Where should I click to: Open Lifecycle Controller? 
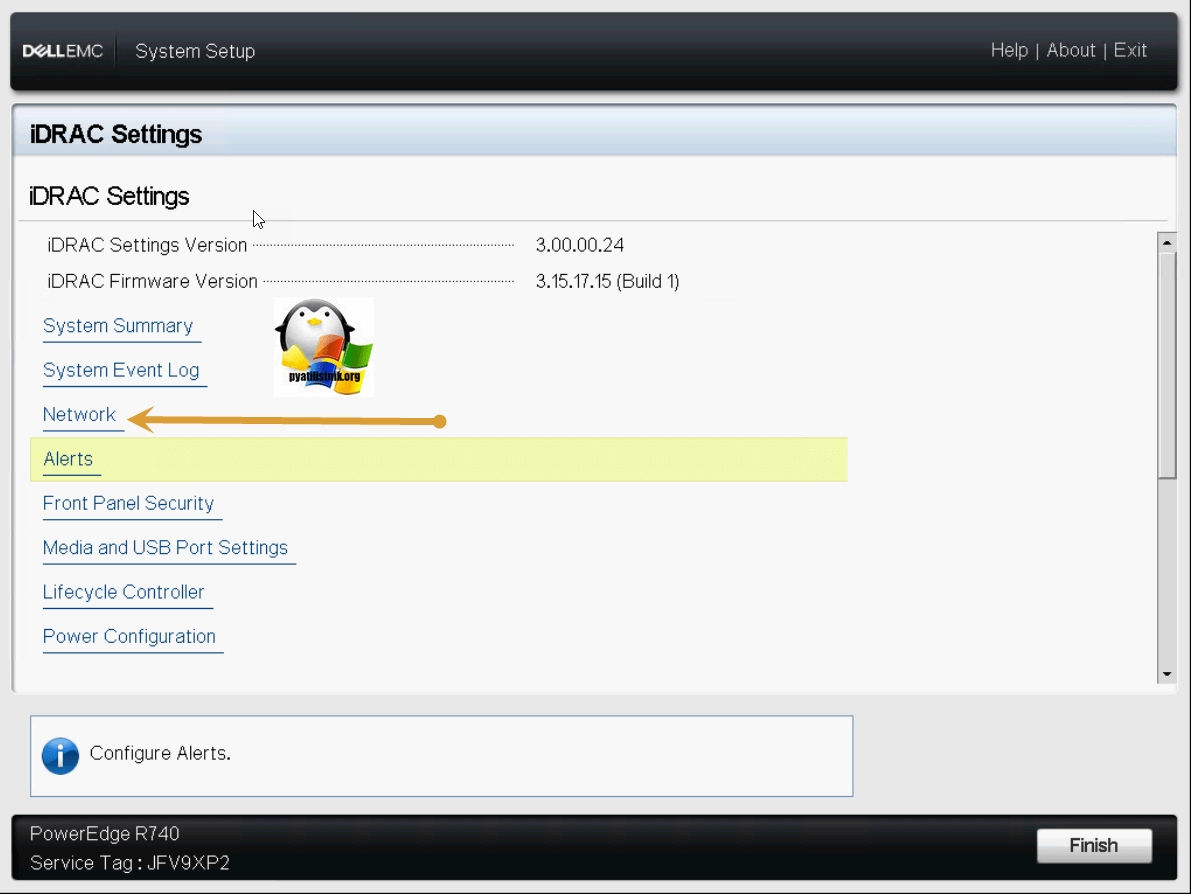tap(123, 592)
